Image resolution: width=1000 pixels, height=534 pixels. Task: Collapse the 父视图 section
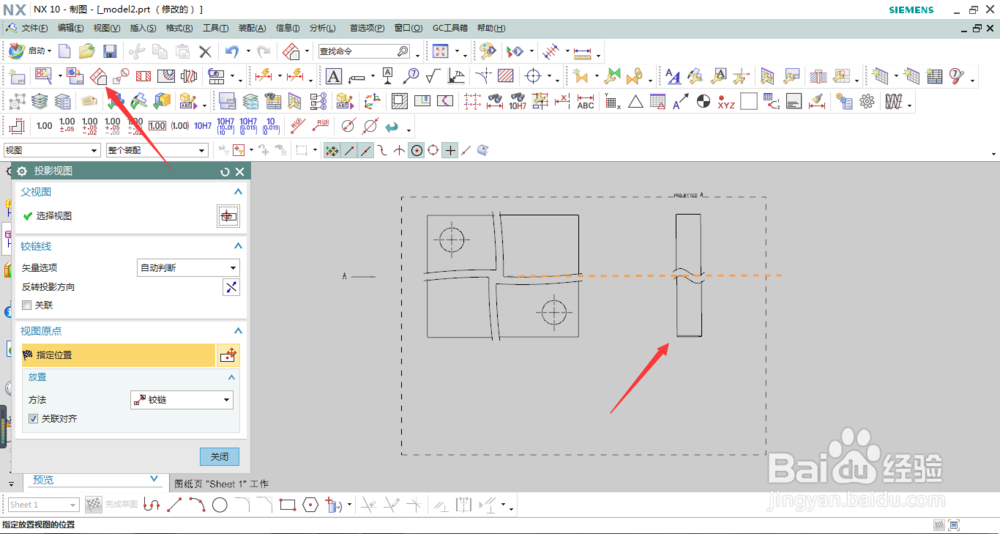click(x=238, y=191)
